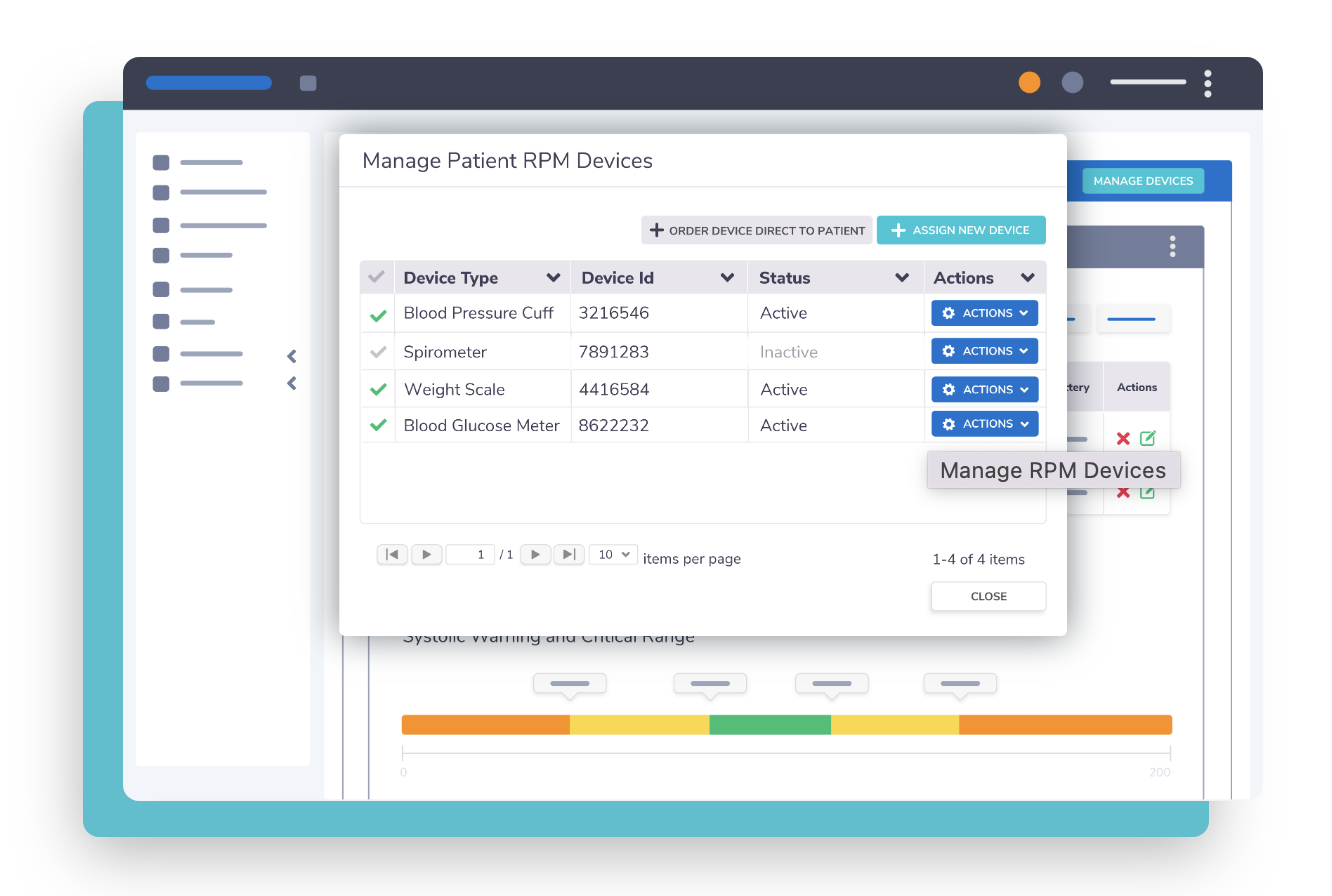1332x896 pixels.
Task: Click the orange circle in header
Action: click(1029, 83)
